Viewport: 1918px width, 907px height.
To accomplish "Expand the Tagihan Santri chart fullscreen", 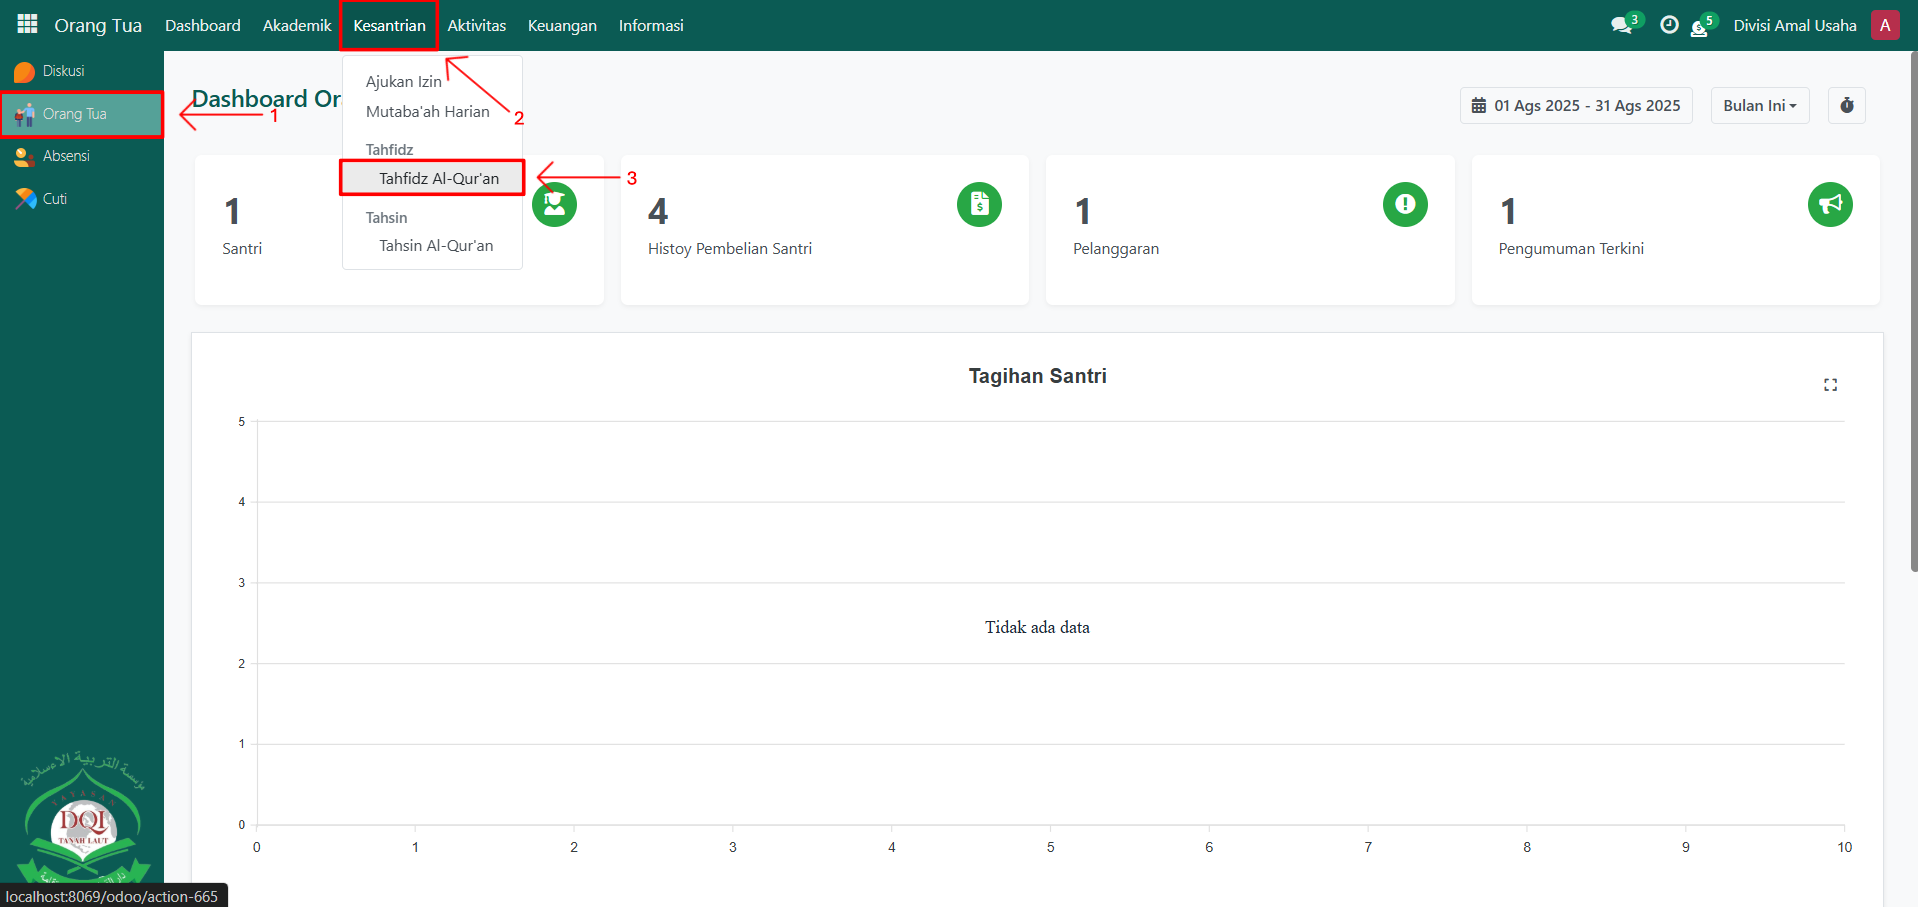I will click(1830, 385).
